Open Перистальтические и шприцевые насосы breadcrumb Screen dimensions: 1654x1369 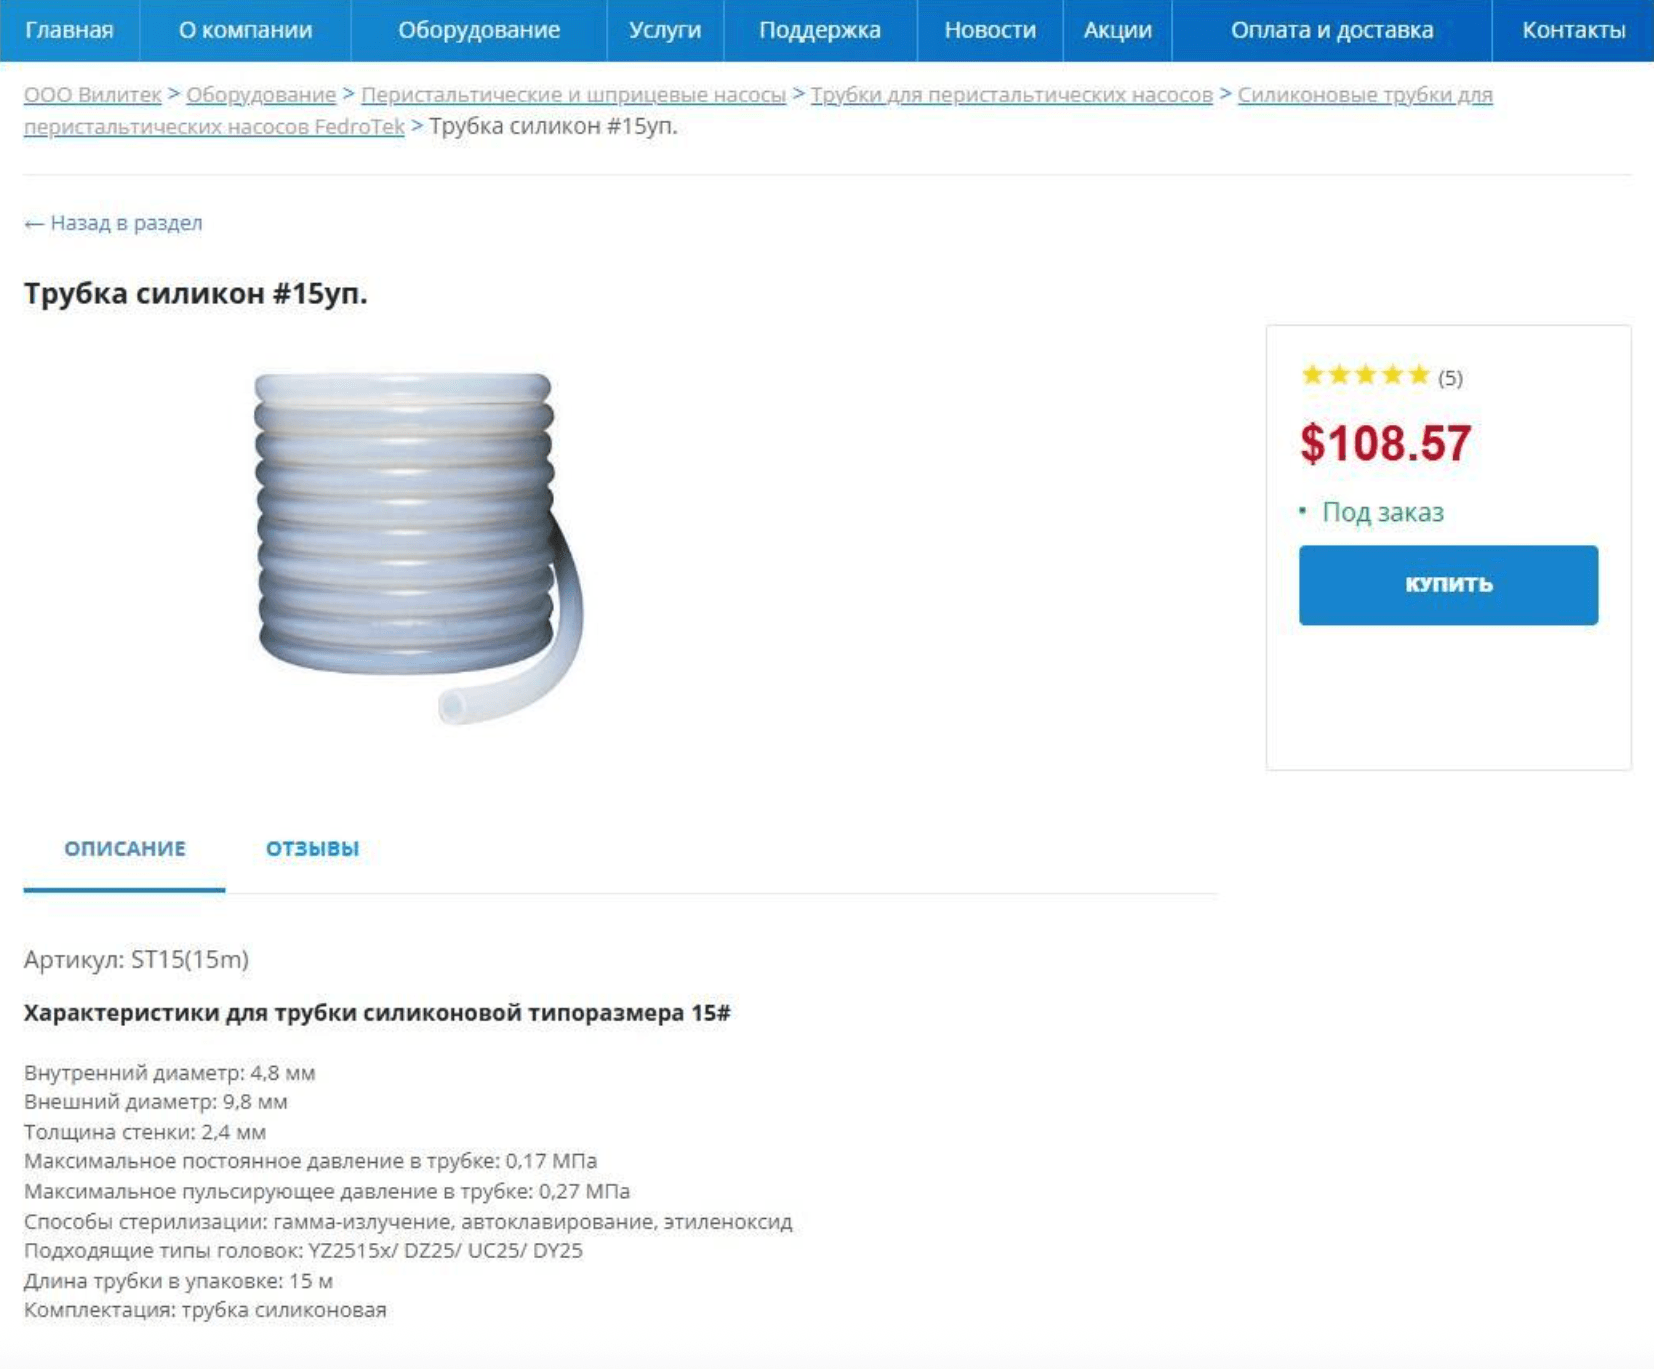(573, 95)
